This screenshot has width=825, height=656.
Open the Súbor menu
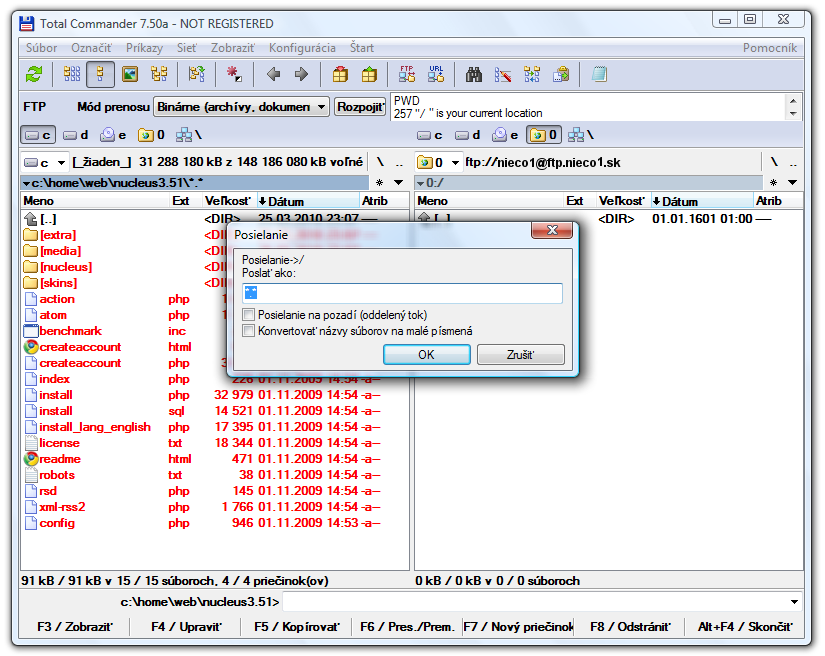tap(42, 48)
